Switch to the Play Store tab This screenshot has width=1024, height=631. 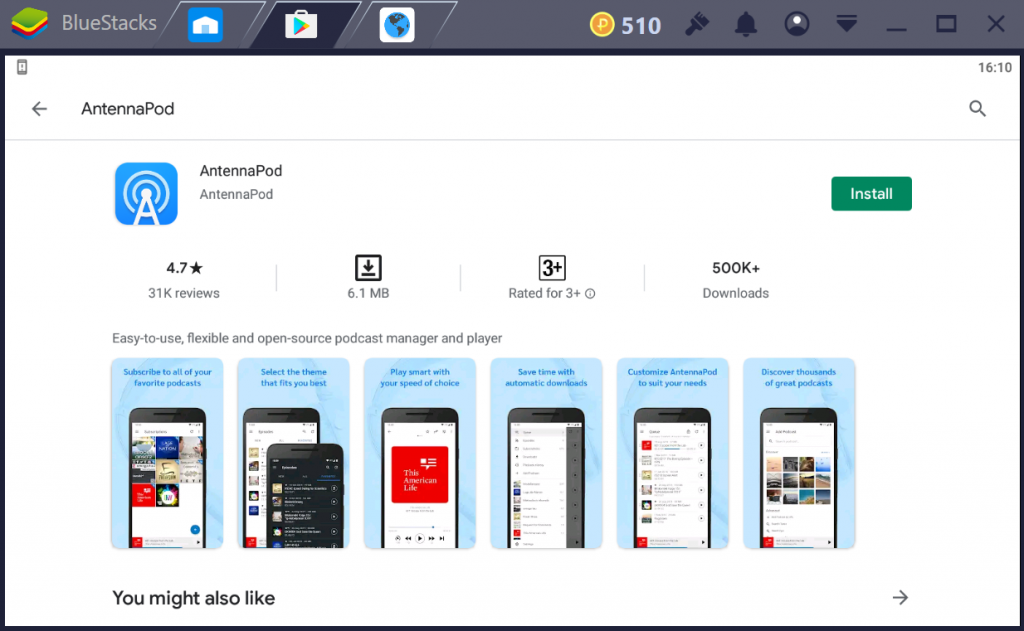[x=301, y=25]
